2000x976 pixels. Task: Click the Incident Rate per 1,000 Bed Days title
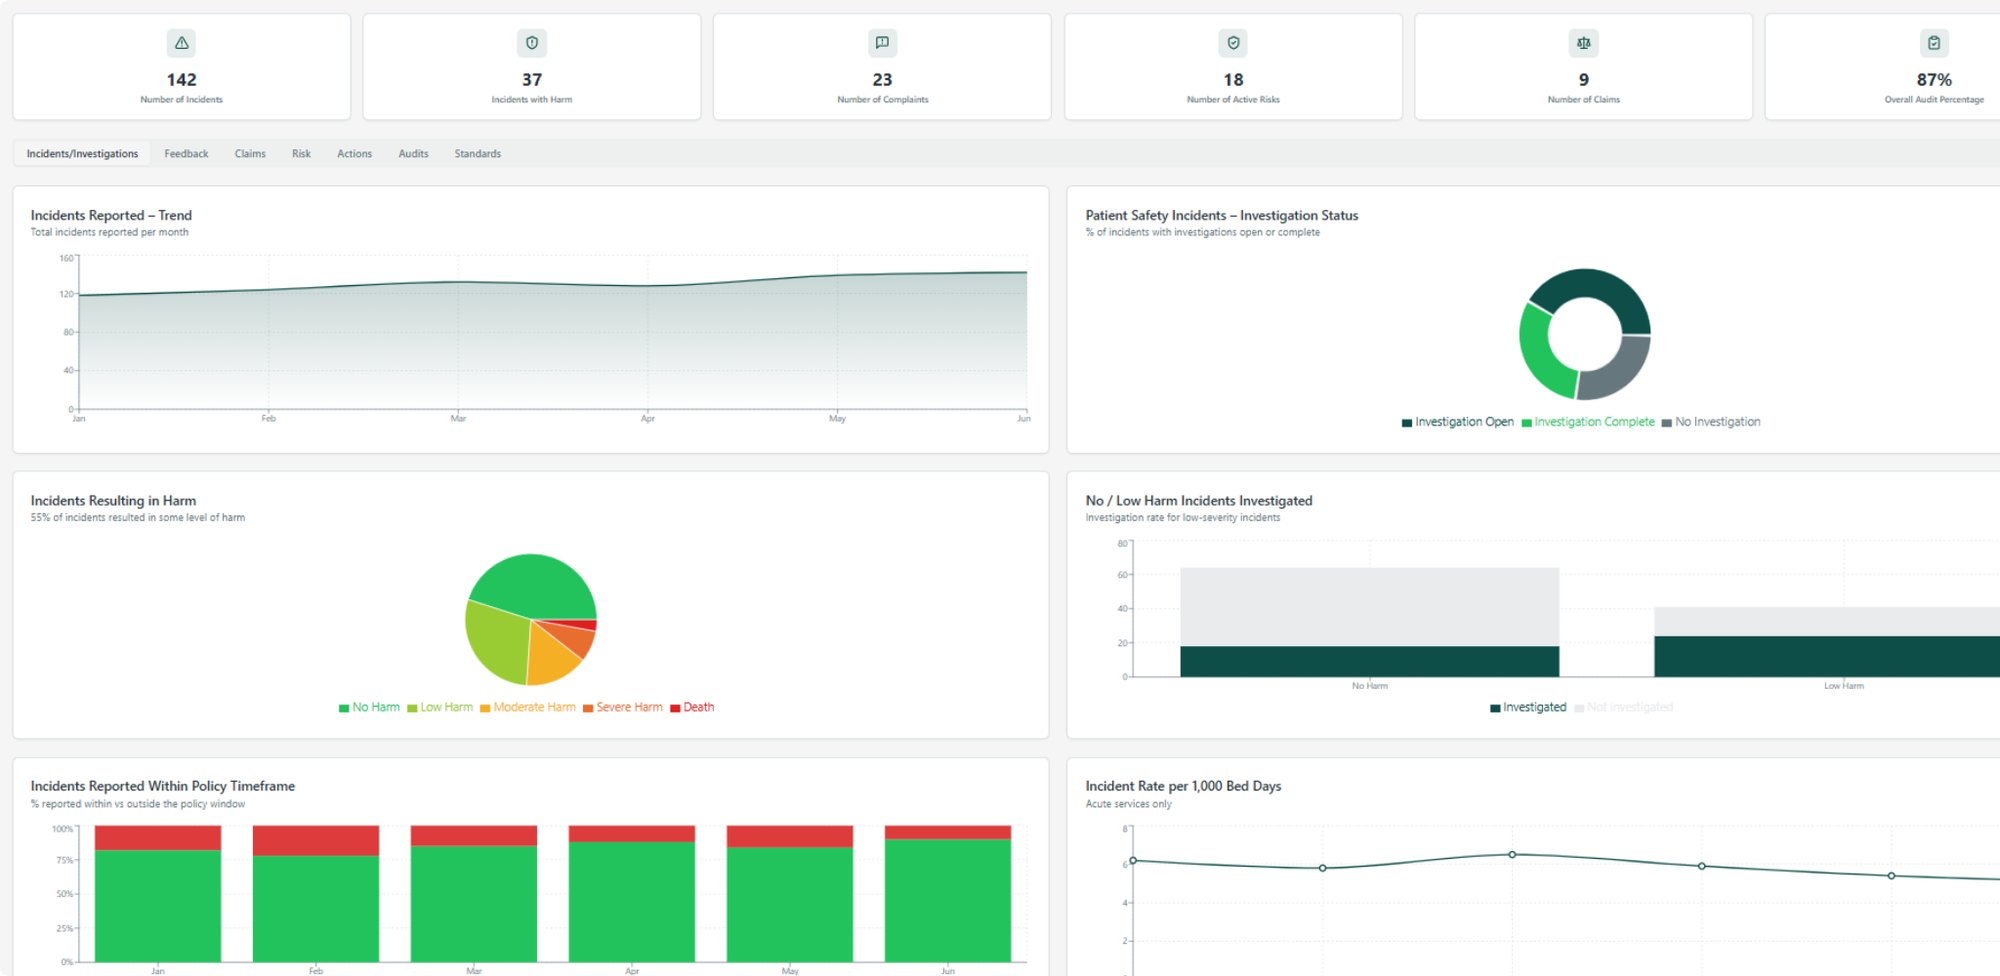click(x=1183, y=786)
